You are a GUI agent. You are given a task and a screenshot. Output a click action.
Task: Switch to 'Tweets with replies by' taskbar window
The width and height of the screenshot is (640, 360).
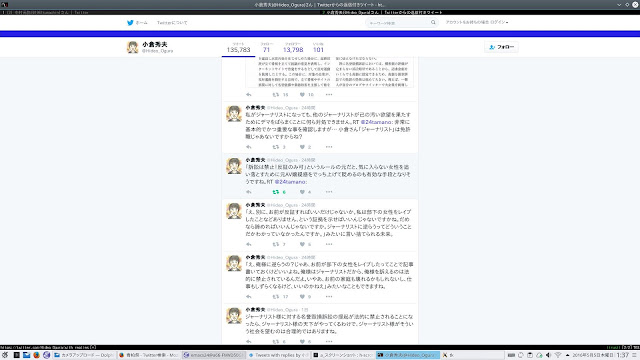click(x=278, y=355)
